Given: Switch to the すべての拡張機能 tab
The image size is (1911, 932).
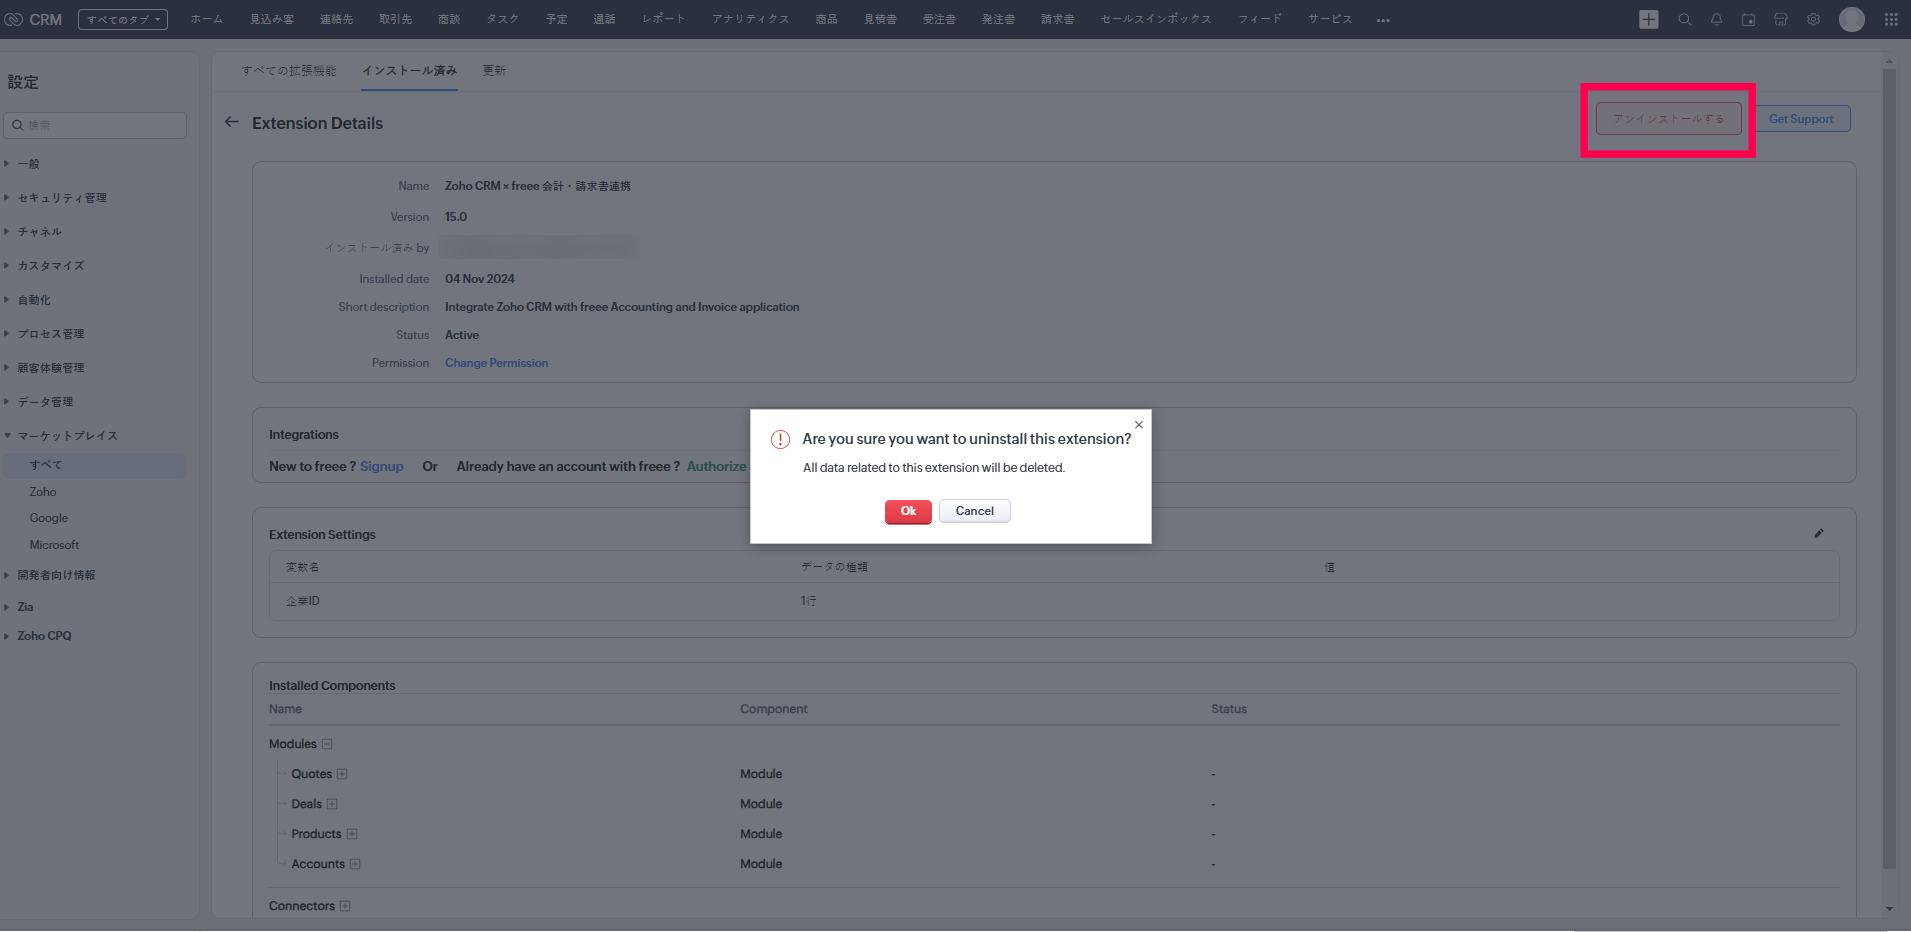Looking at the screenshot, I should [289, 71].
